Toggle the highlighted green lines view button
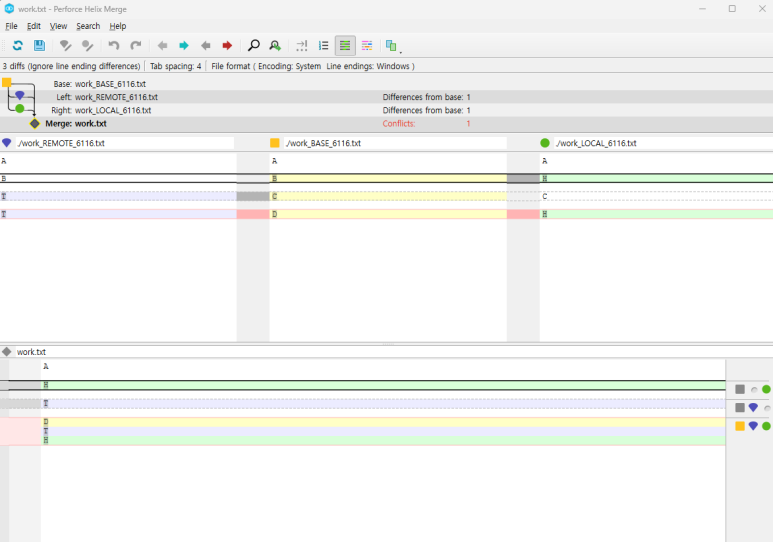773x542 pixels. tap(345, 46)
